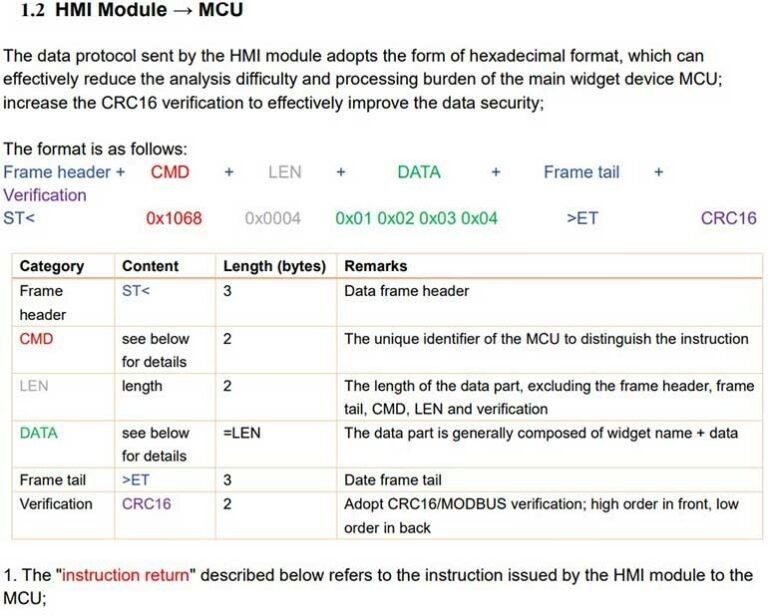Viewport: 768px width, 616px height.
Task: Click the red 'CMD' label in format line
Action: click(170, 172)
